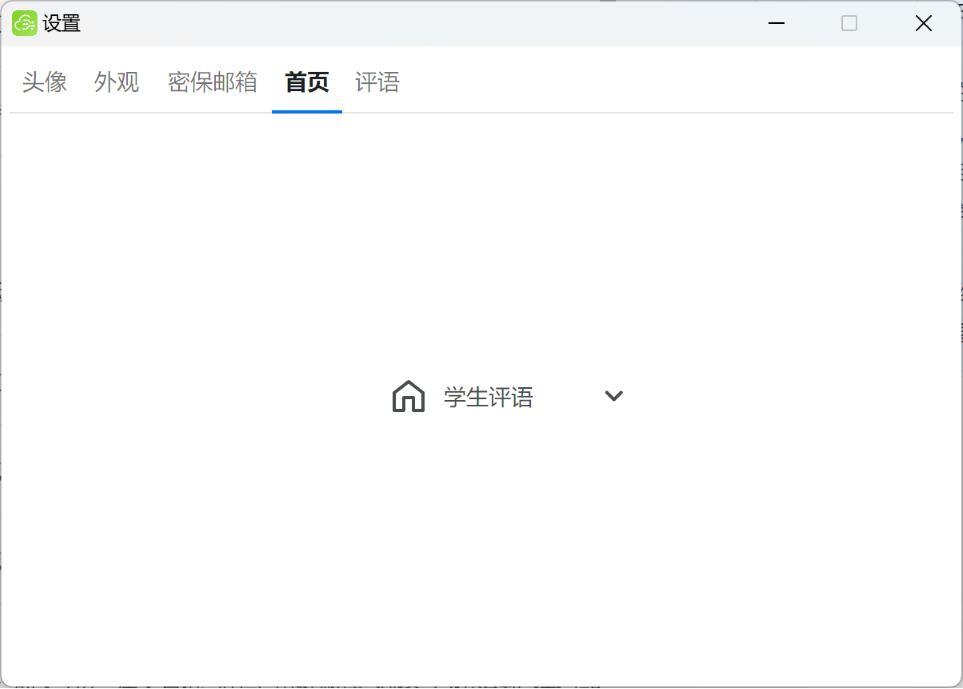Click the house icon beside 学生评语

[408, 397]
